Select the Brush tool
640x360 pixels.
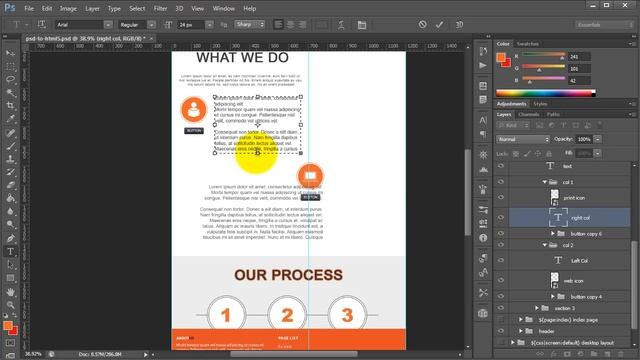pyautogui.click(x=11, y=146)
